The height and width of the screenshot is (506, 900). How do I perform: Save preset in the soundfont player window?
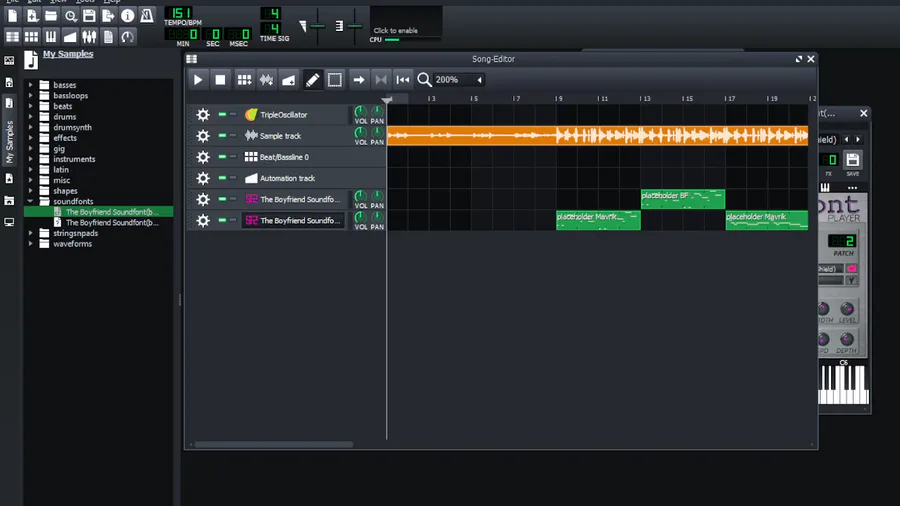[852, 162]
